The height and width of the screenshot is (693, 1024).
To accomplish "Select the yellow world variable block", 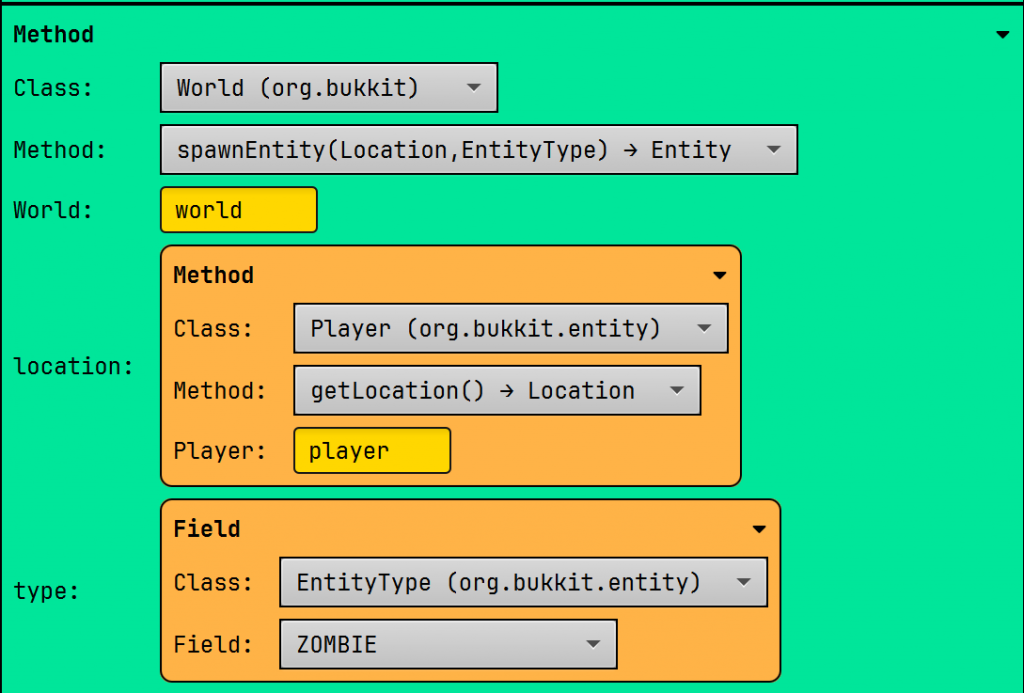I will [x=238, y=210].
